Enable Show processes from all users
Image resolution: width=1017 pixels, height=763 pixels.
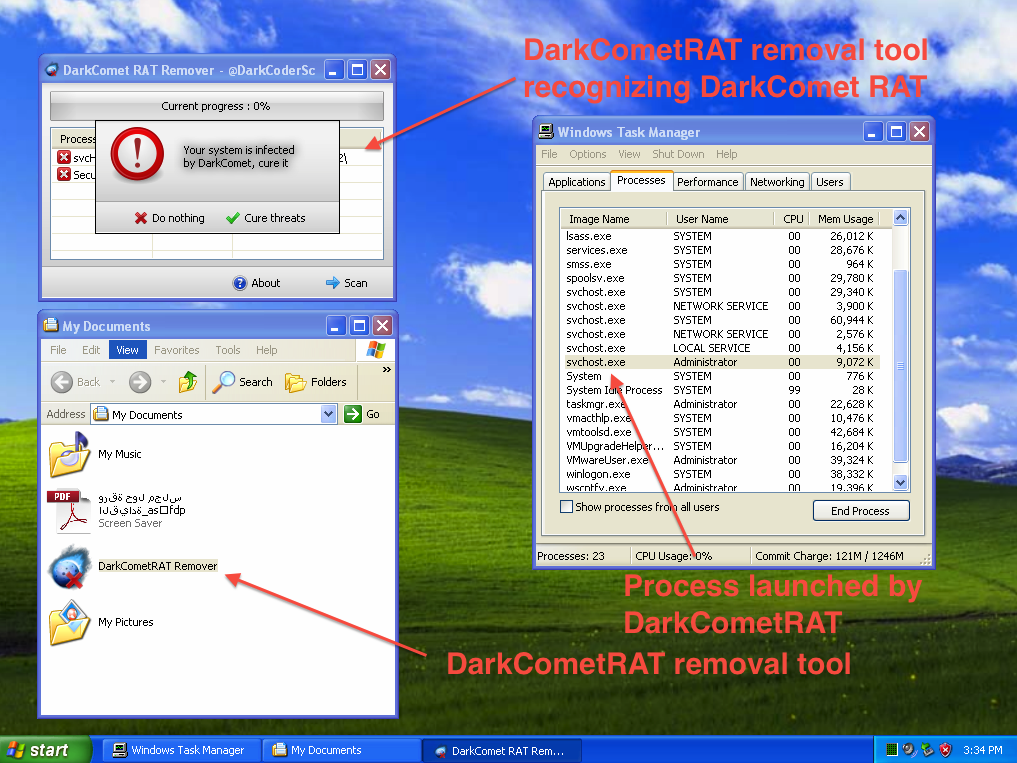click(567, 507)
